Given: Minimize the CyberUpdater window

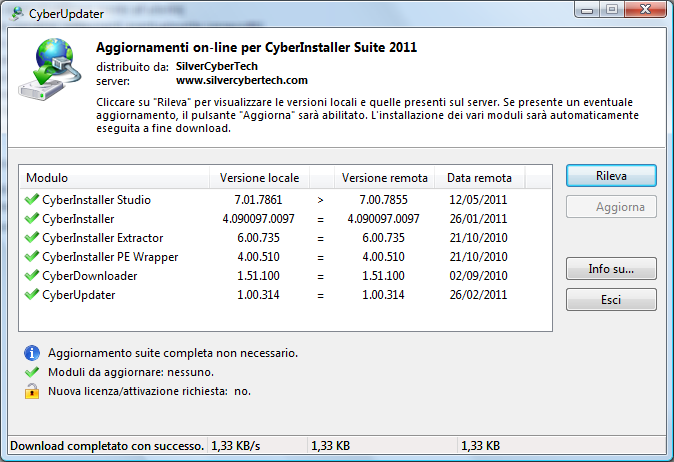Looking at the screenshot, I should tap(587, 9).
